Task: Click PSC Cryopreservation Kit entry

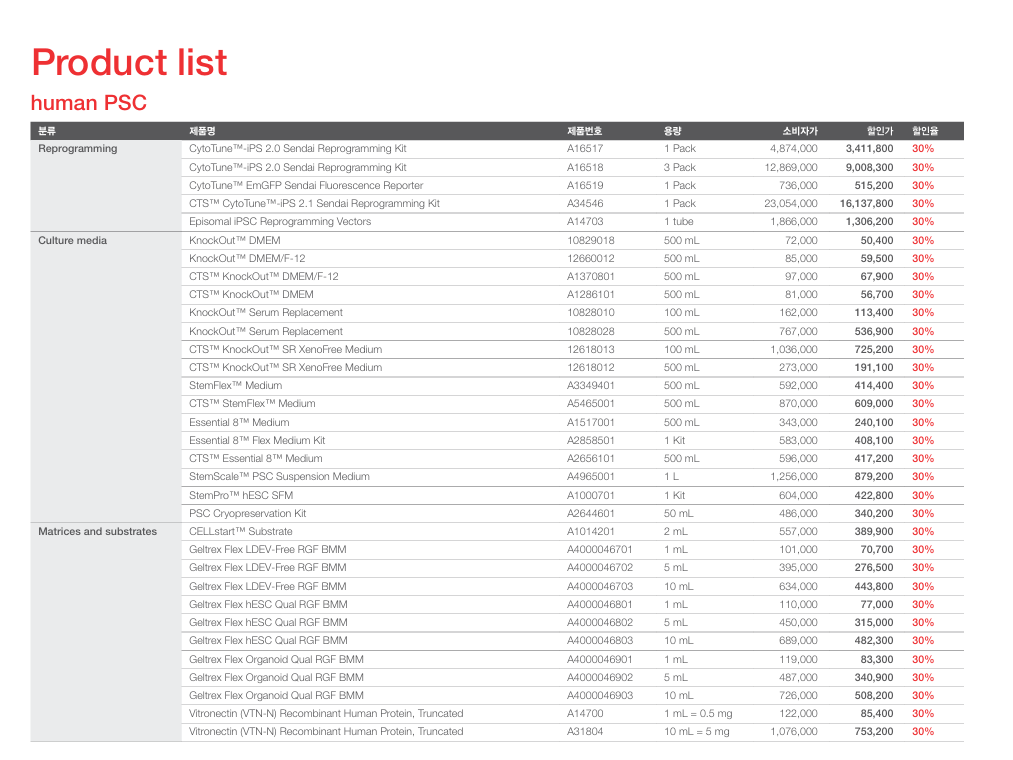Action: click(247, 513)
